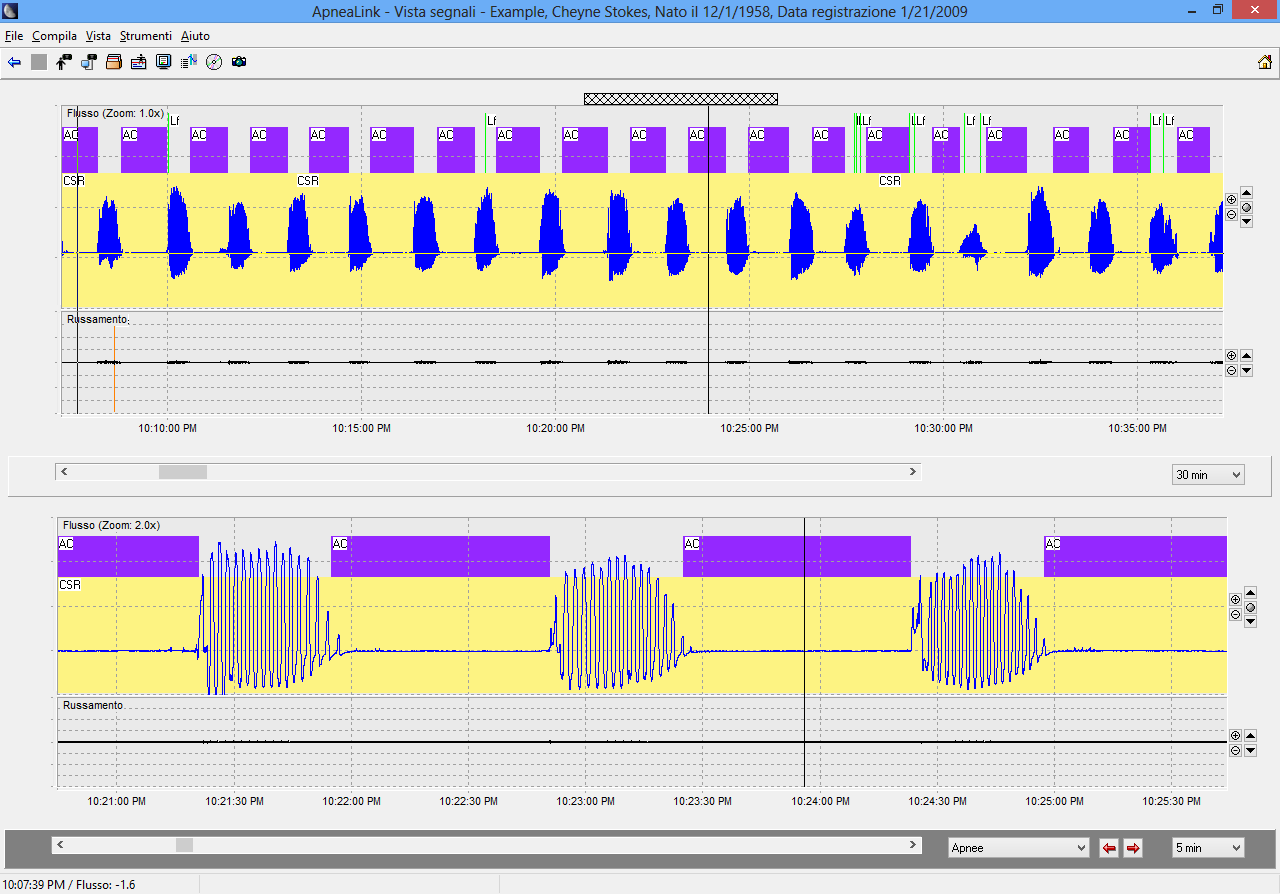Screen dimensions: 1280x894
Task: Click upper scrollbar left arrow
Action: click(x=63, y=471)
